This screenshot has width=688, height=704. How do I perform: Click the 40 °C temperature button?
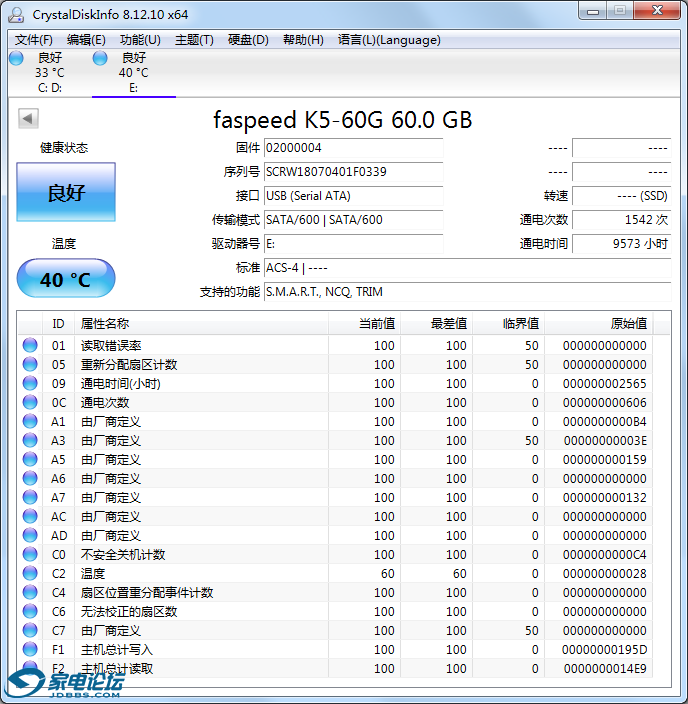pyautogui.click(x=66, y=279)
